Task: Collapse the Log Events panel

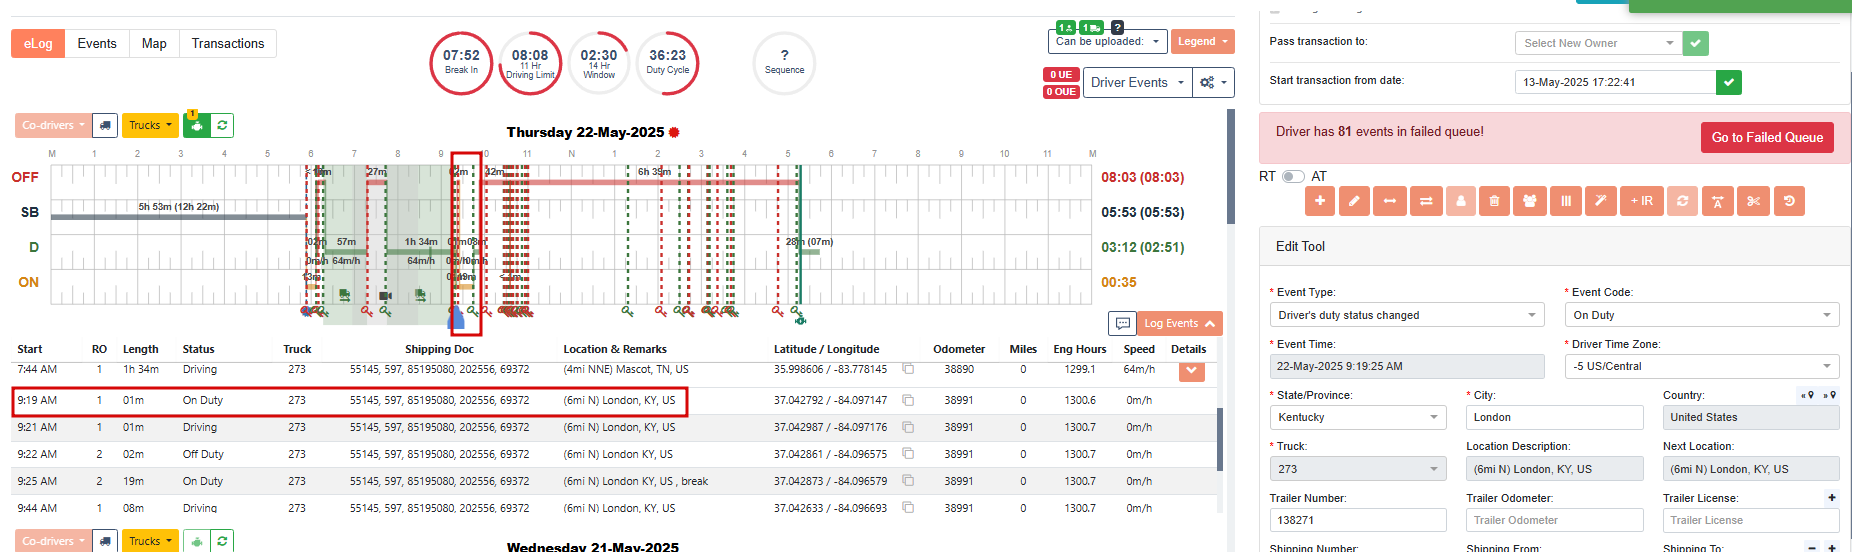Action: pos(1180,323)
